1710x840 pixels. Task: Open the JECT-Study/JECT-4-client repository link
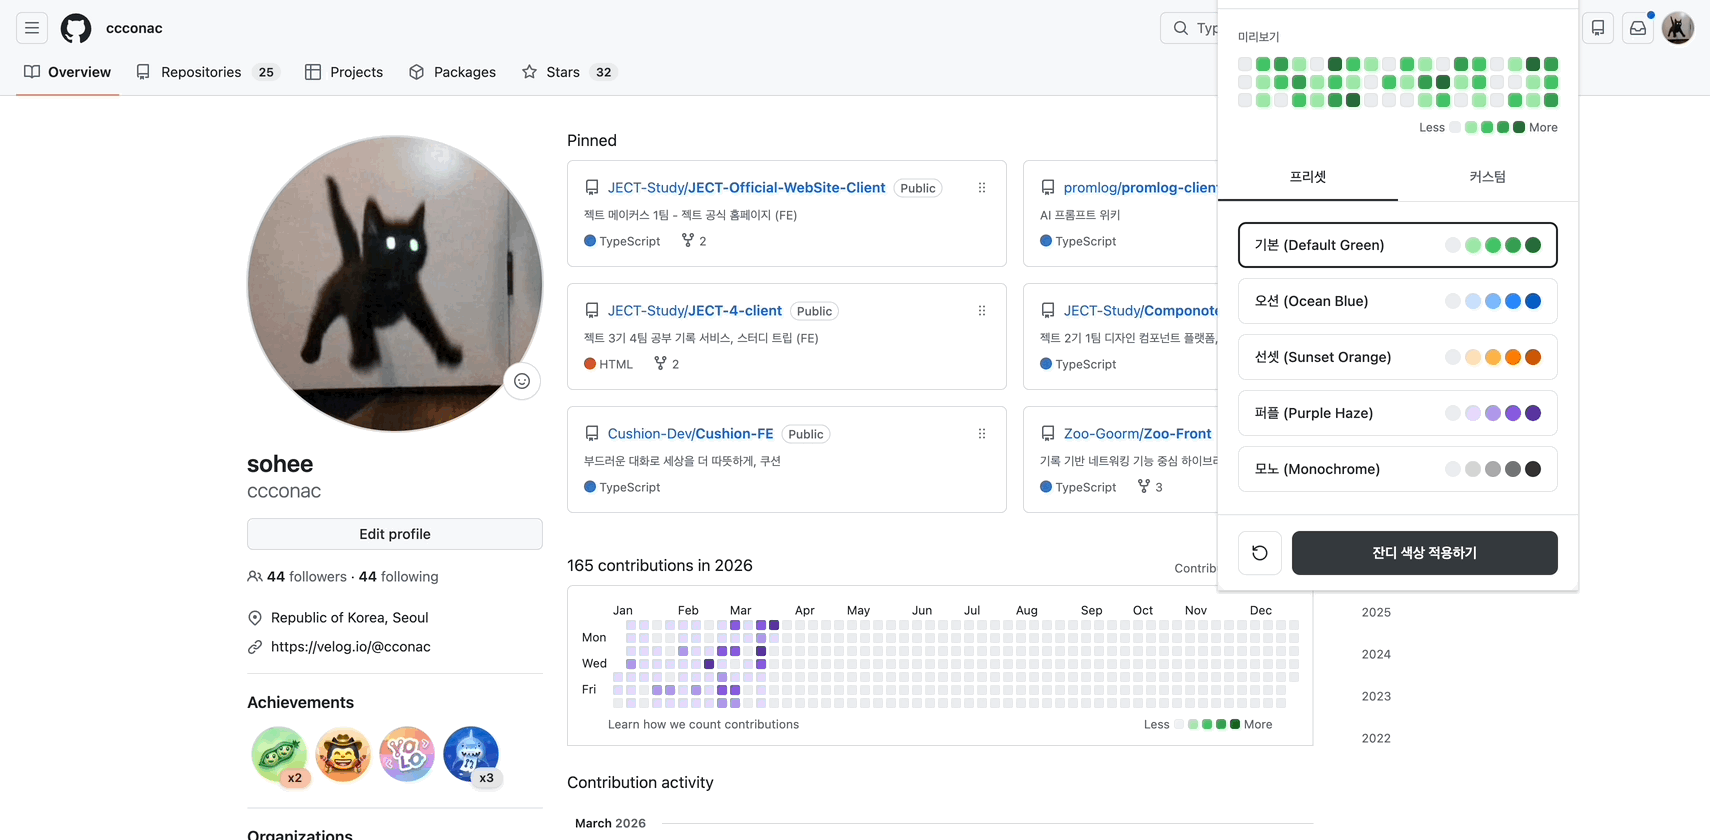click(695, 311)
